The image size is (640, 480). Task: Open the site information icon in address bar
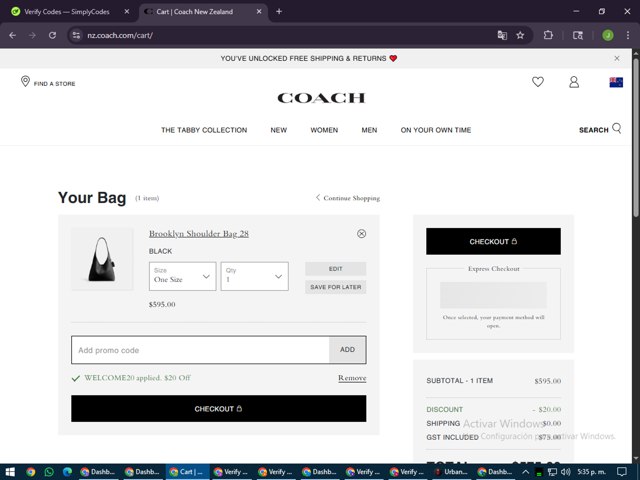tap(76, 36)
